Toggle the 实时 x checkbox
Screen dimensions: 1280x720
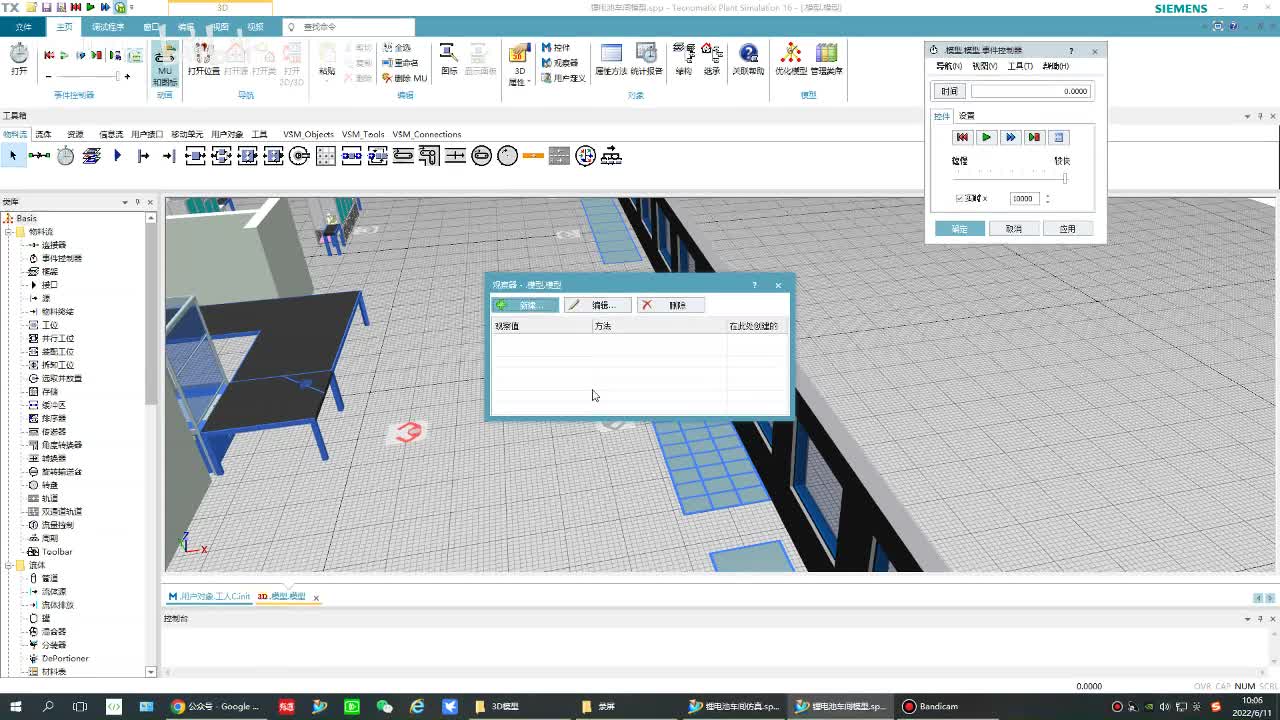[x=960, y=198]
